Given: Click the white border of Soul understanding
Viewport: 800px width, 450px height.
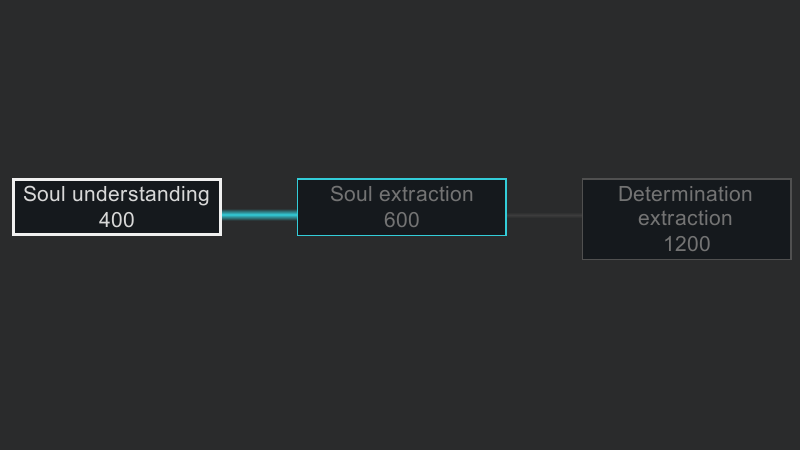Looking at the screenshot, I should tap(117, 180).
